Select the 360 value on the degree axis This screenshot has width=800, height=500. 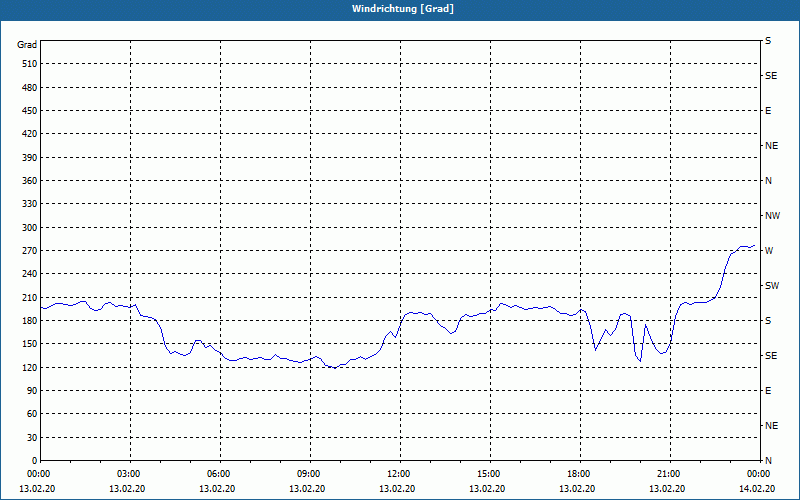(30, 181)
